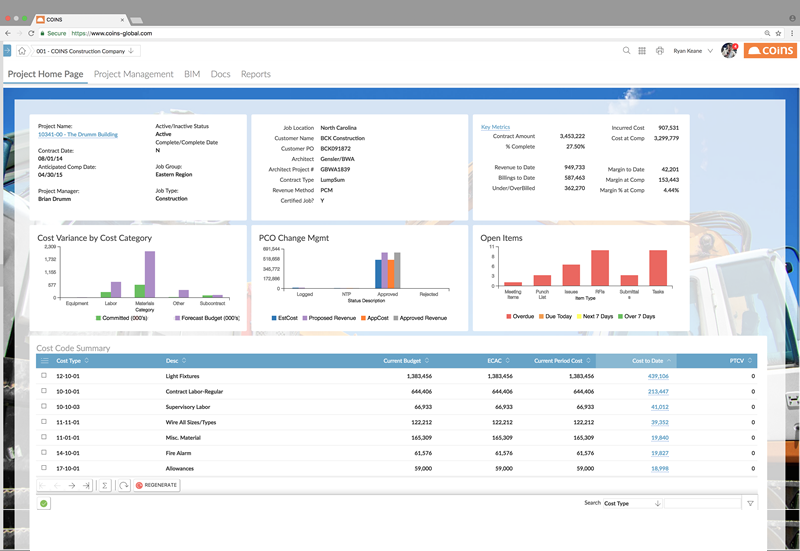
Task: Reload the browser page
Action: [31, 33]
